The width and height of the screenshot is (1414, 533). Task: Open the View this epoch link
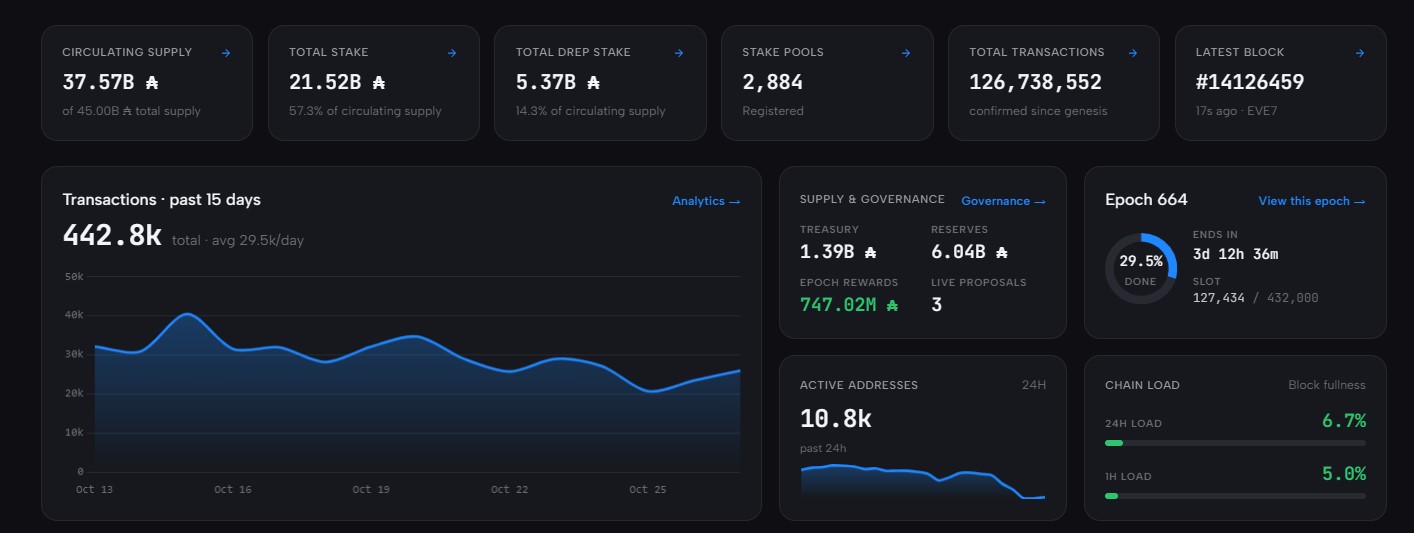[1312, 201]
